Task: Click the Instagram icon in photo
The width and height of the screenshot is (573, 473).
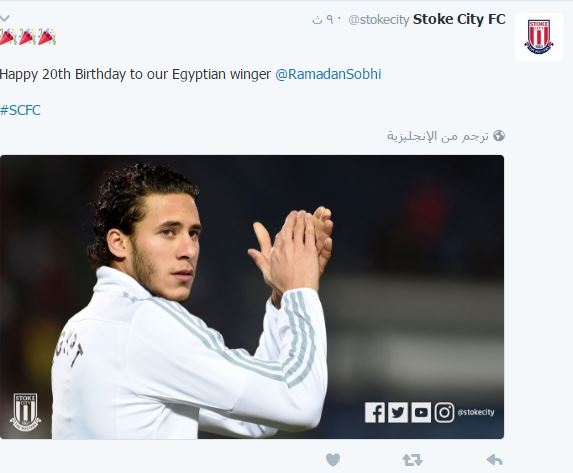Action: click(444, 412)
